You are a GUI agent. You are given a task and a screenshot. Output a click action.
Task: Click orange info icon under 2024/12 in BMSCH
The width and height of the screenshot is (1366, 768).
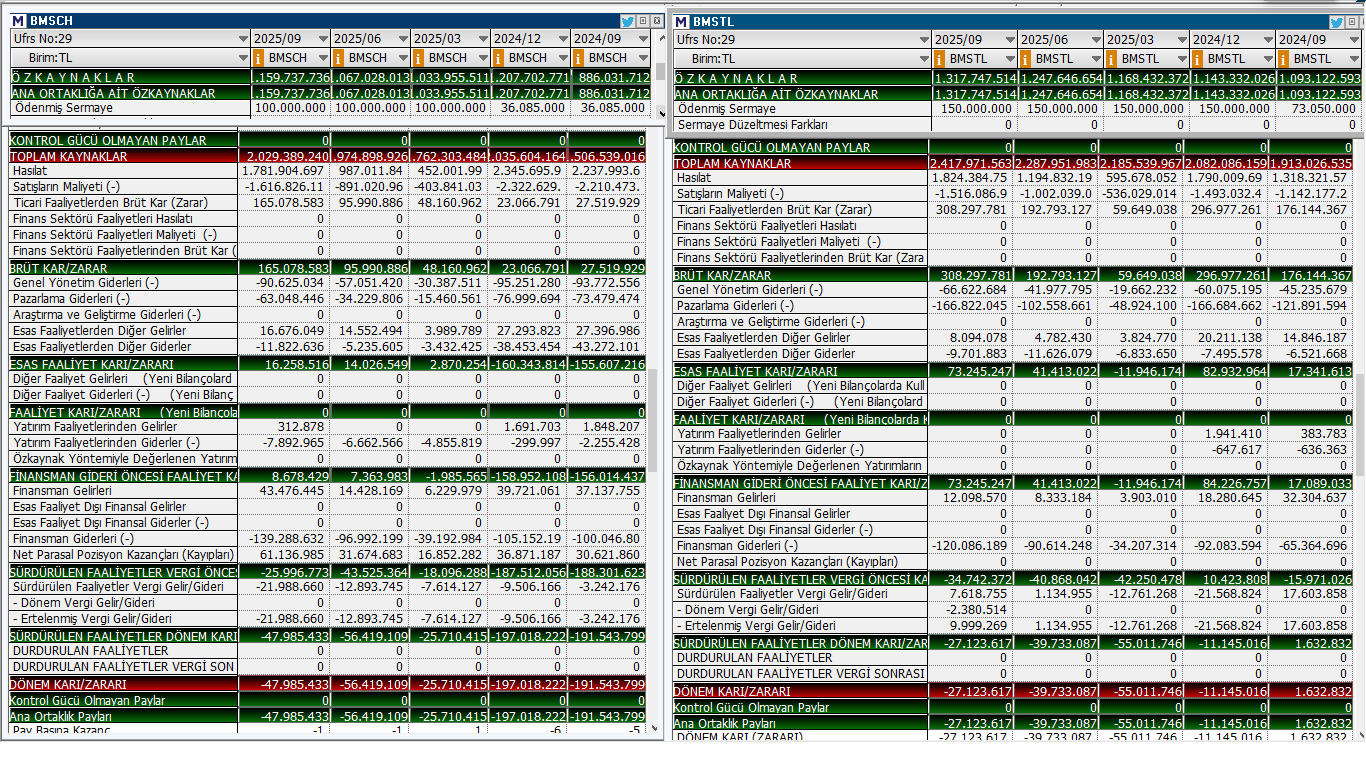[x=500, y=58]
